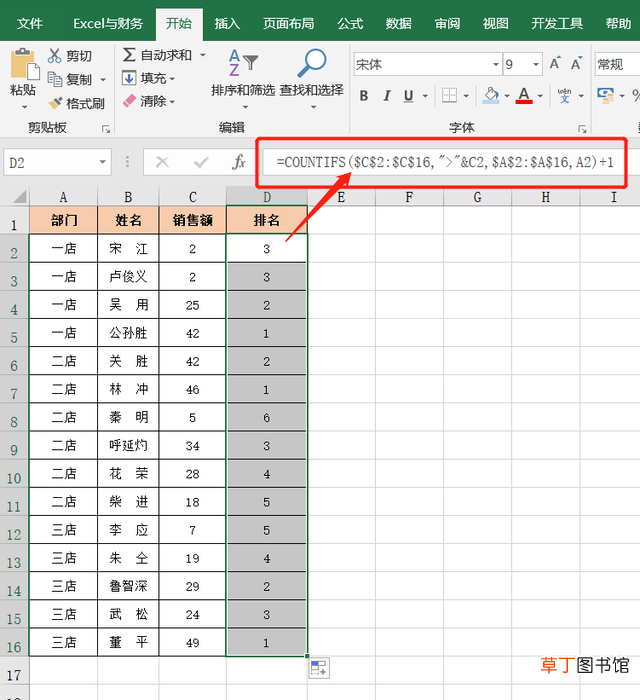This screenshot has height=700, width=640.
Task: Expand the underline style dropdown
Action: coord(425,96)
